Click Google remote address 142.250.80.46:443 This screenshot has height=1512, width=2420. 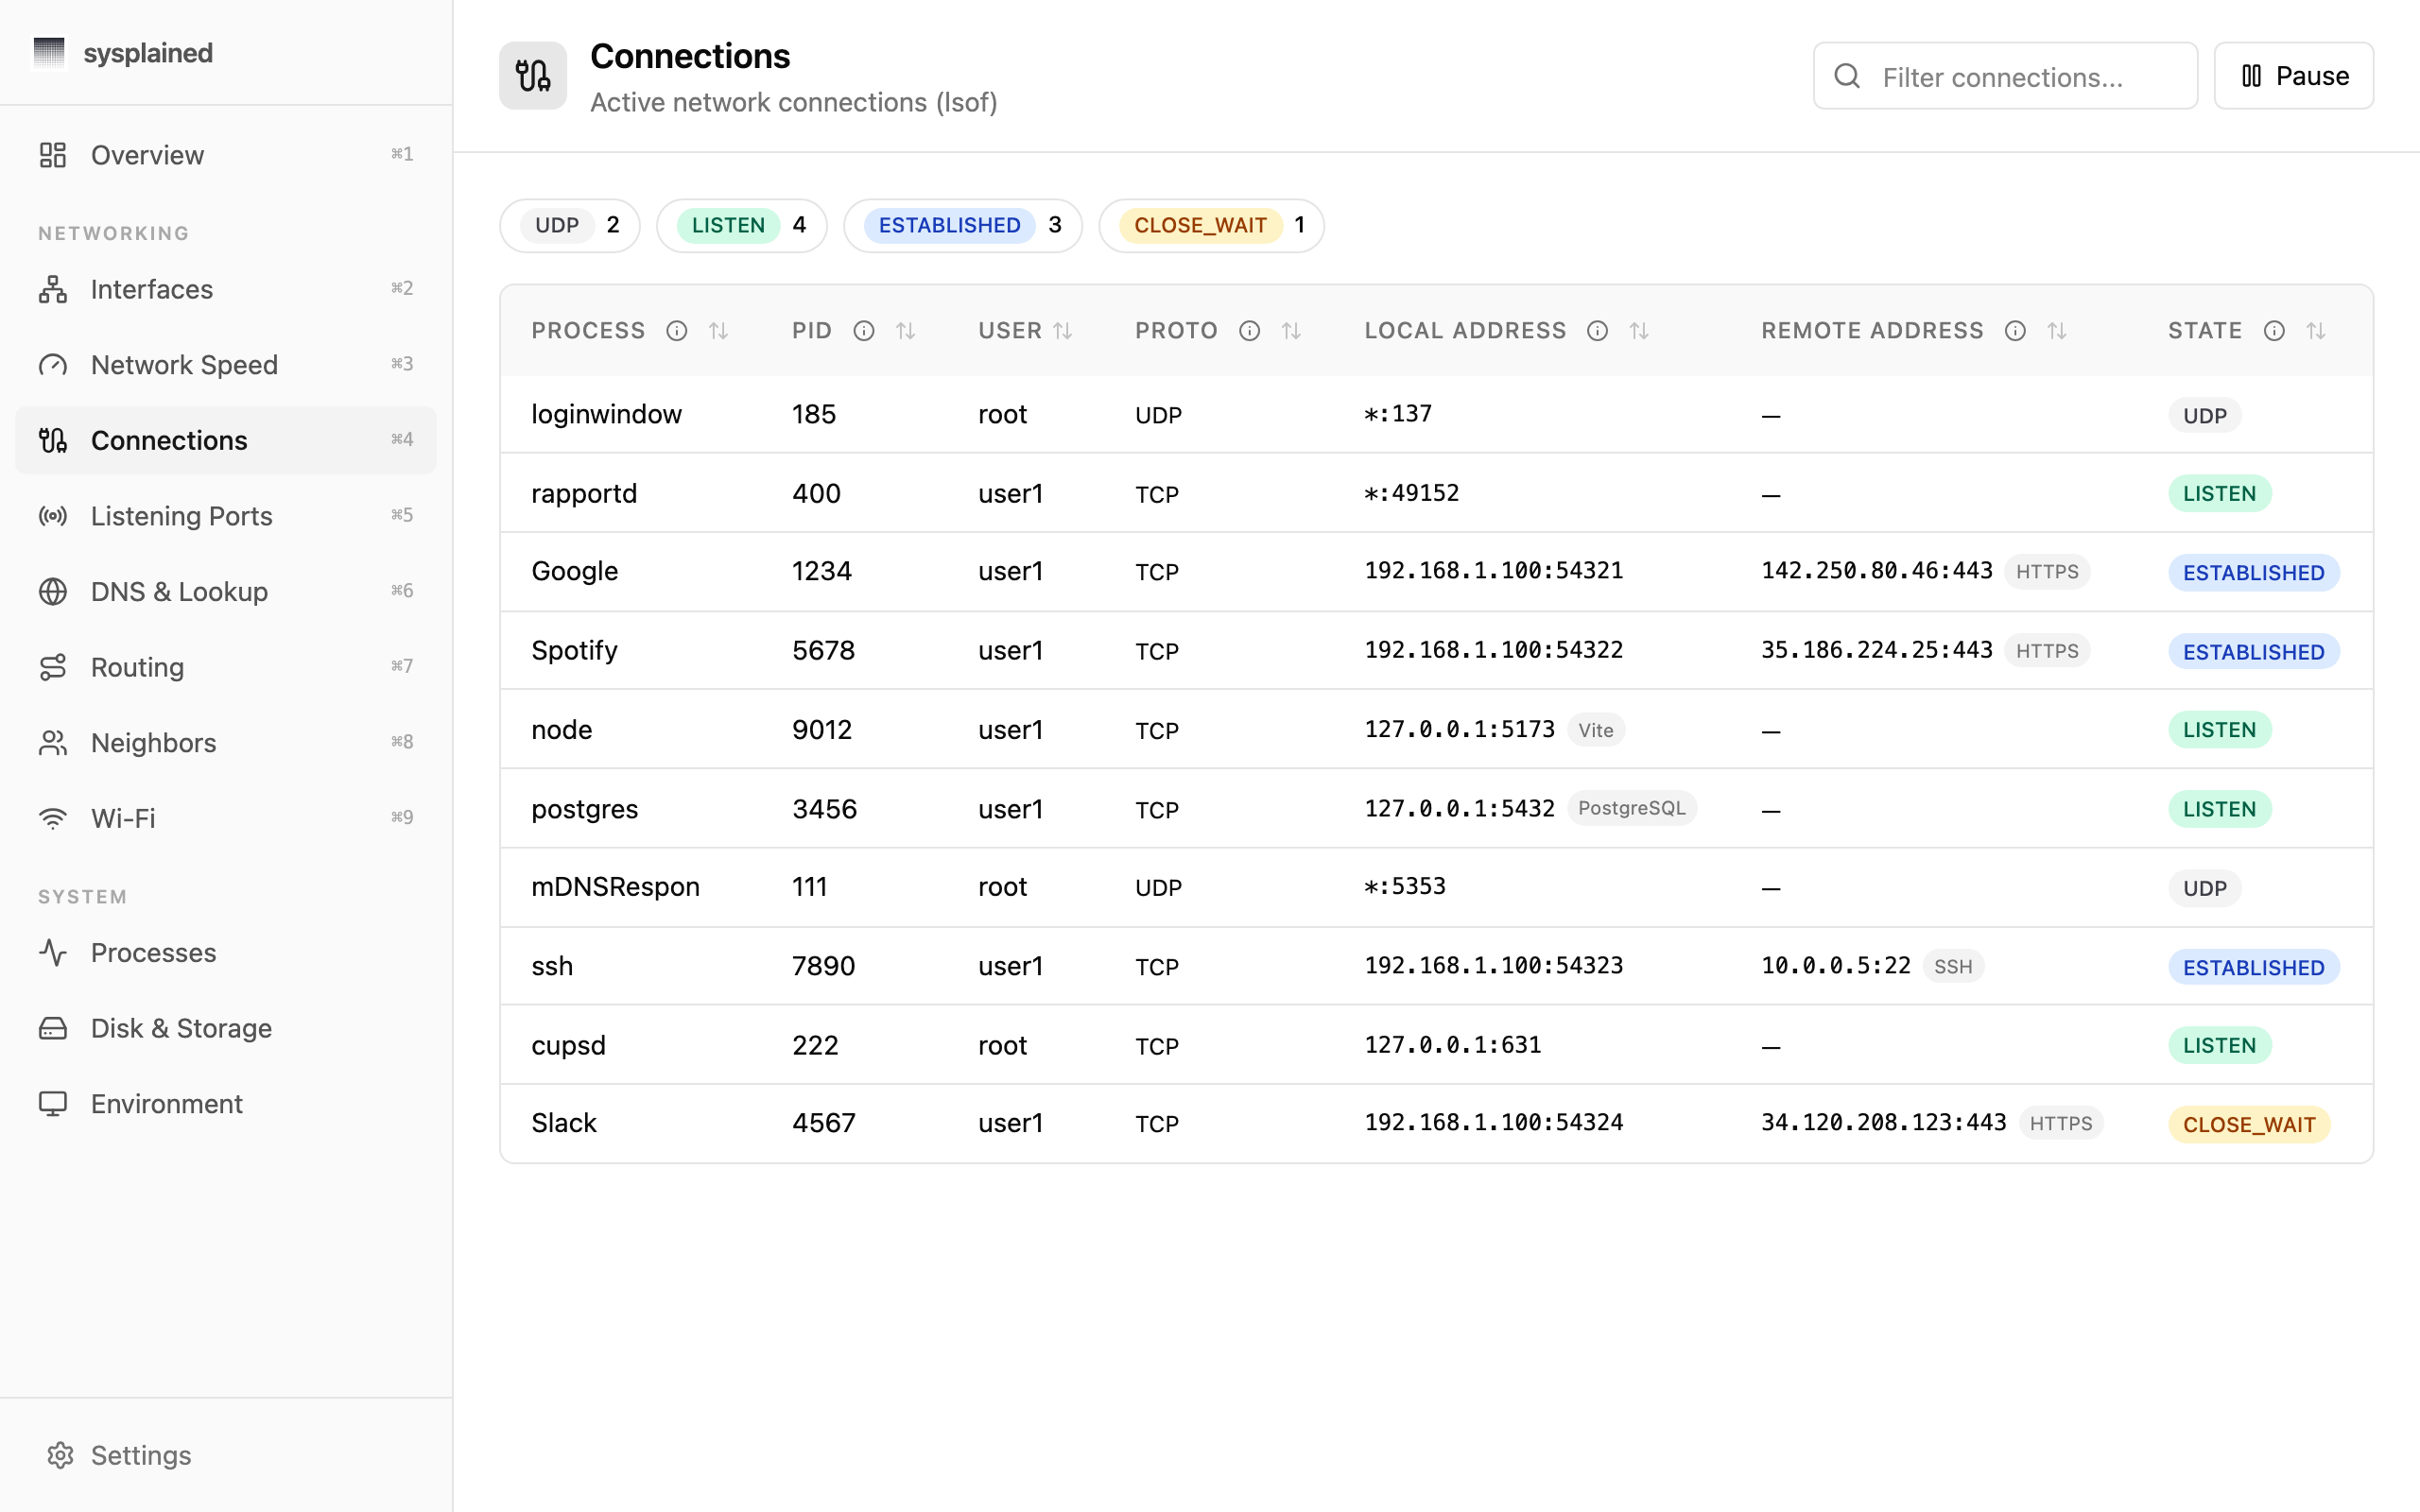coord(1876,571)
